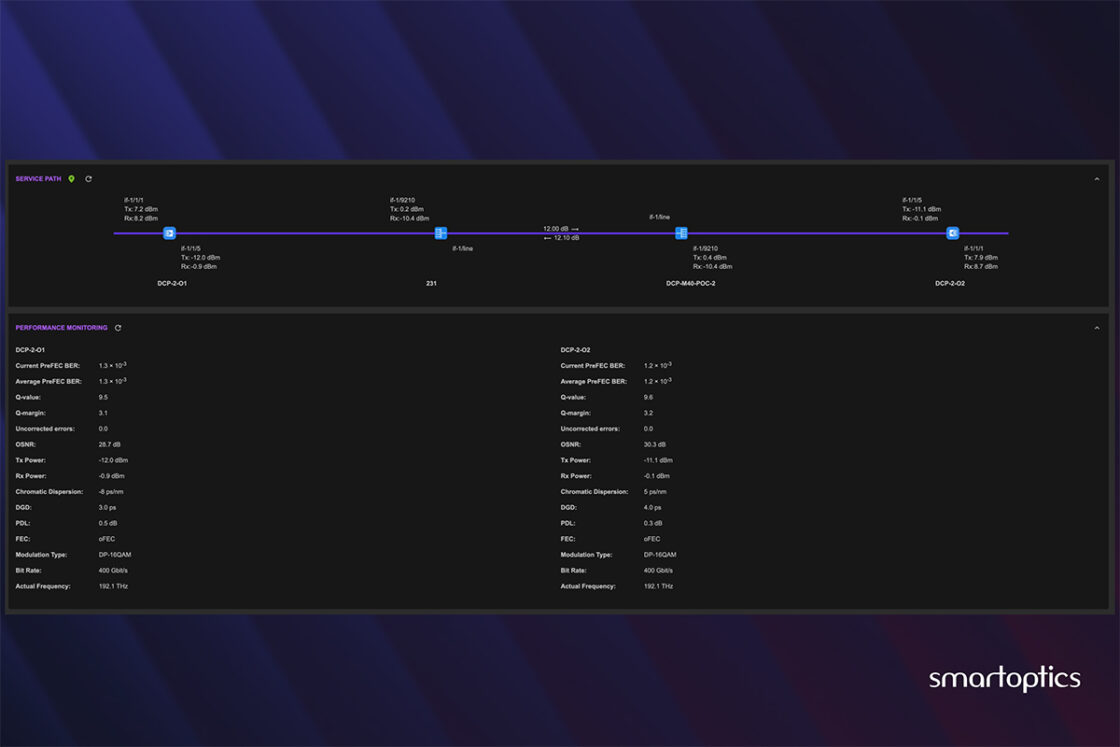Select the DCP-2-O1 node icon
This screenshot has height=747, width=1120.
(169, 233)
